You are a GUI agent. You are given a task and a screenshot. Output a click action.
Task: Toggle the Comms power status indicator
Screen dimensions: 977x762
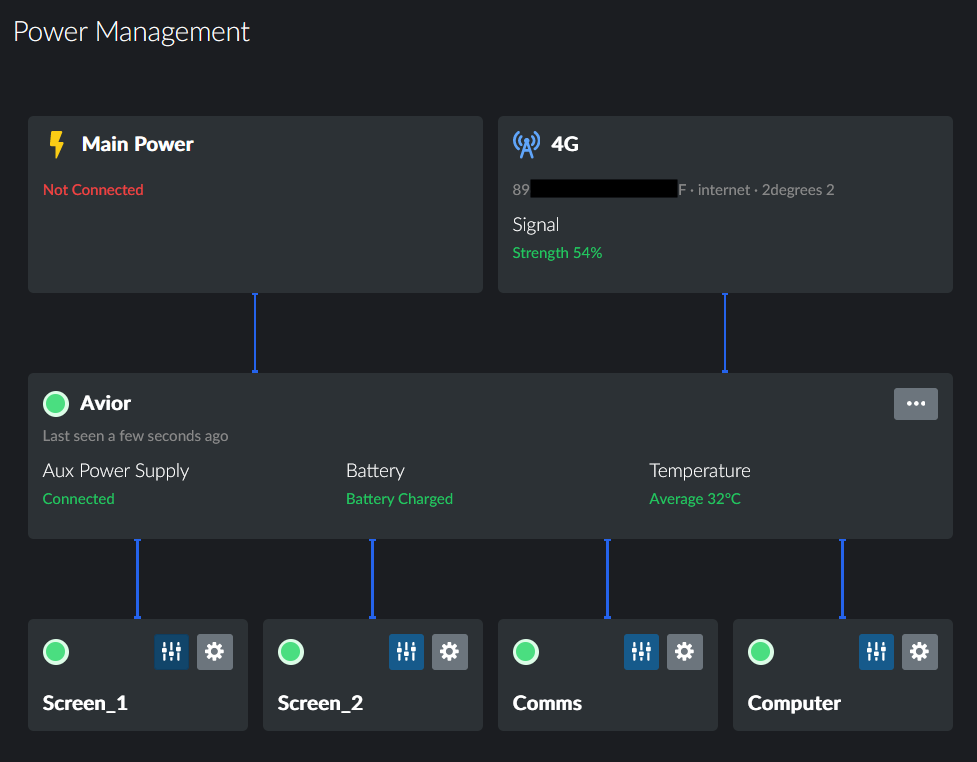coord(526,651)
